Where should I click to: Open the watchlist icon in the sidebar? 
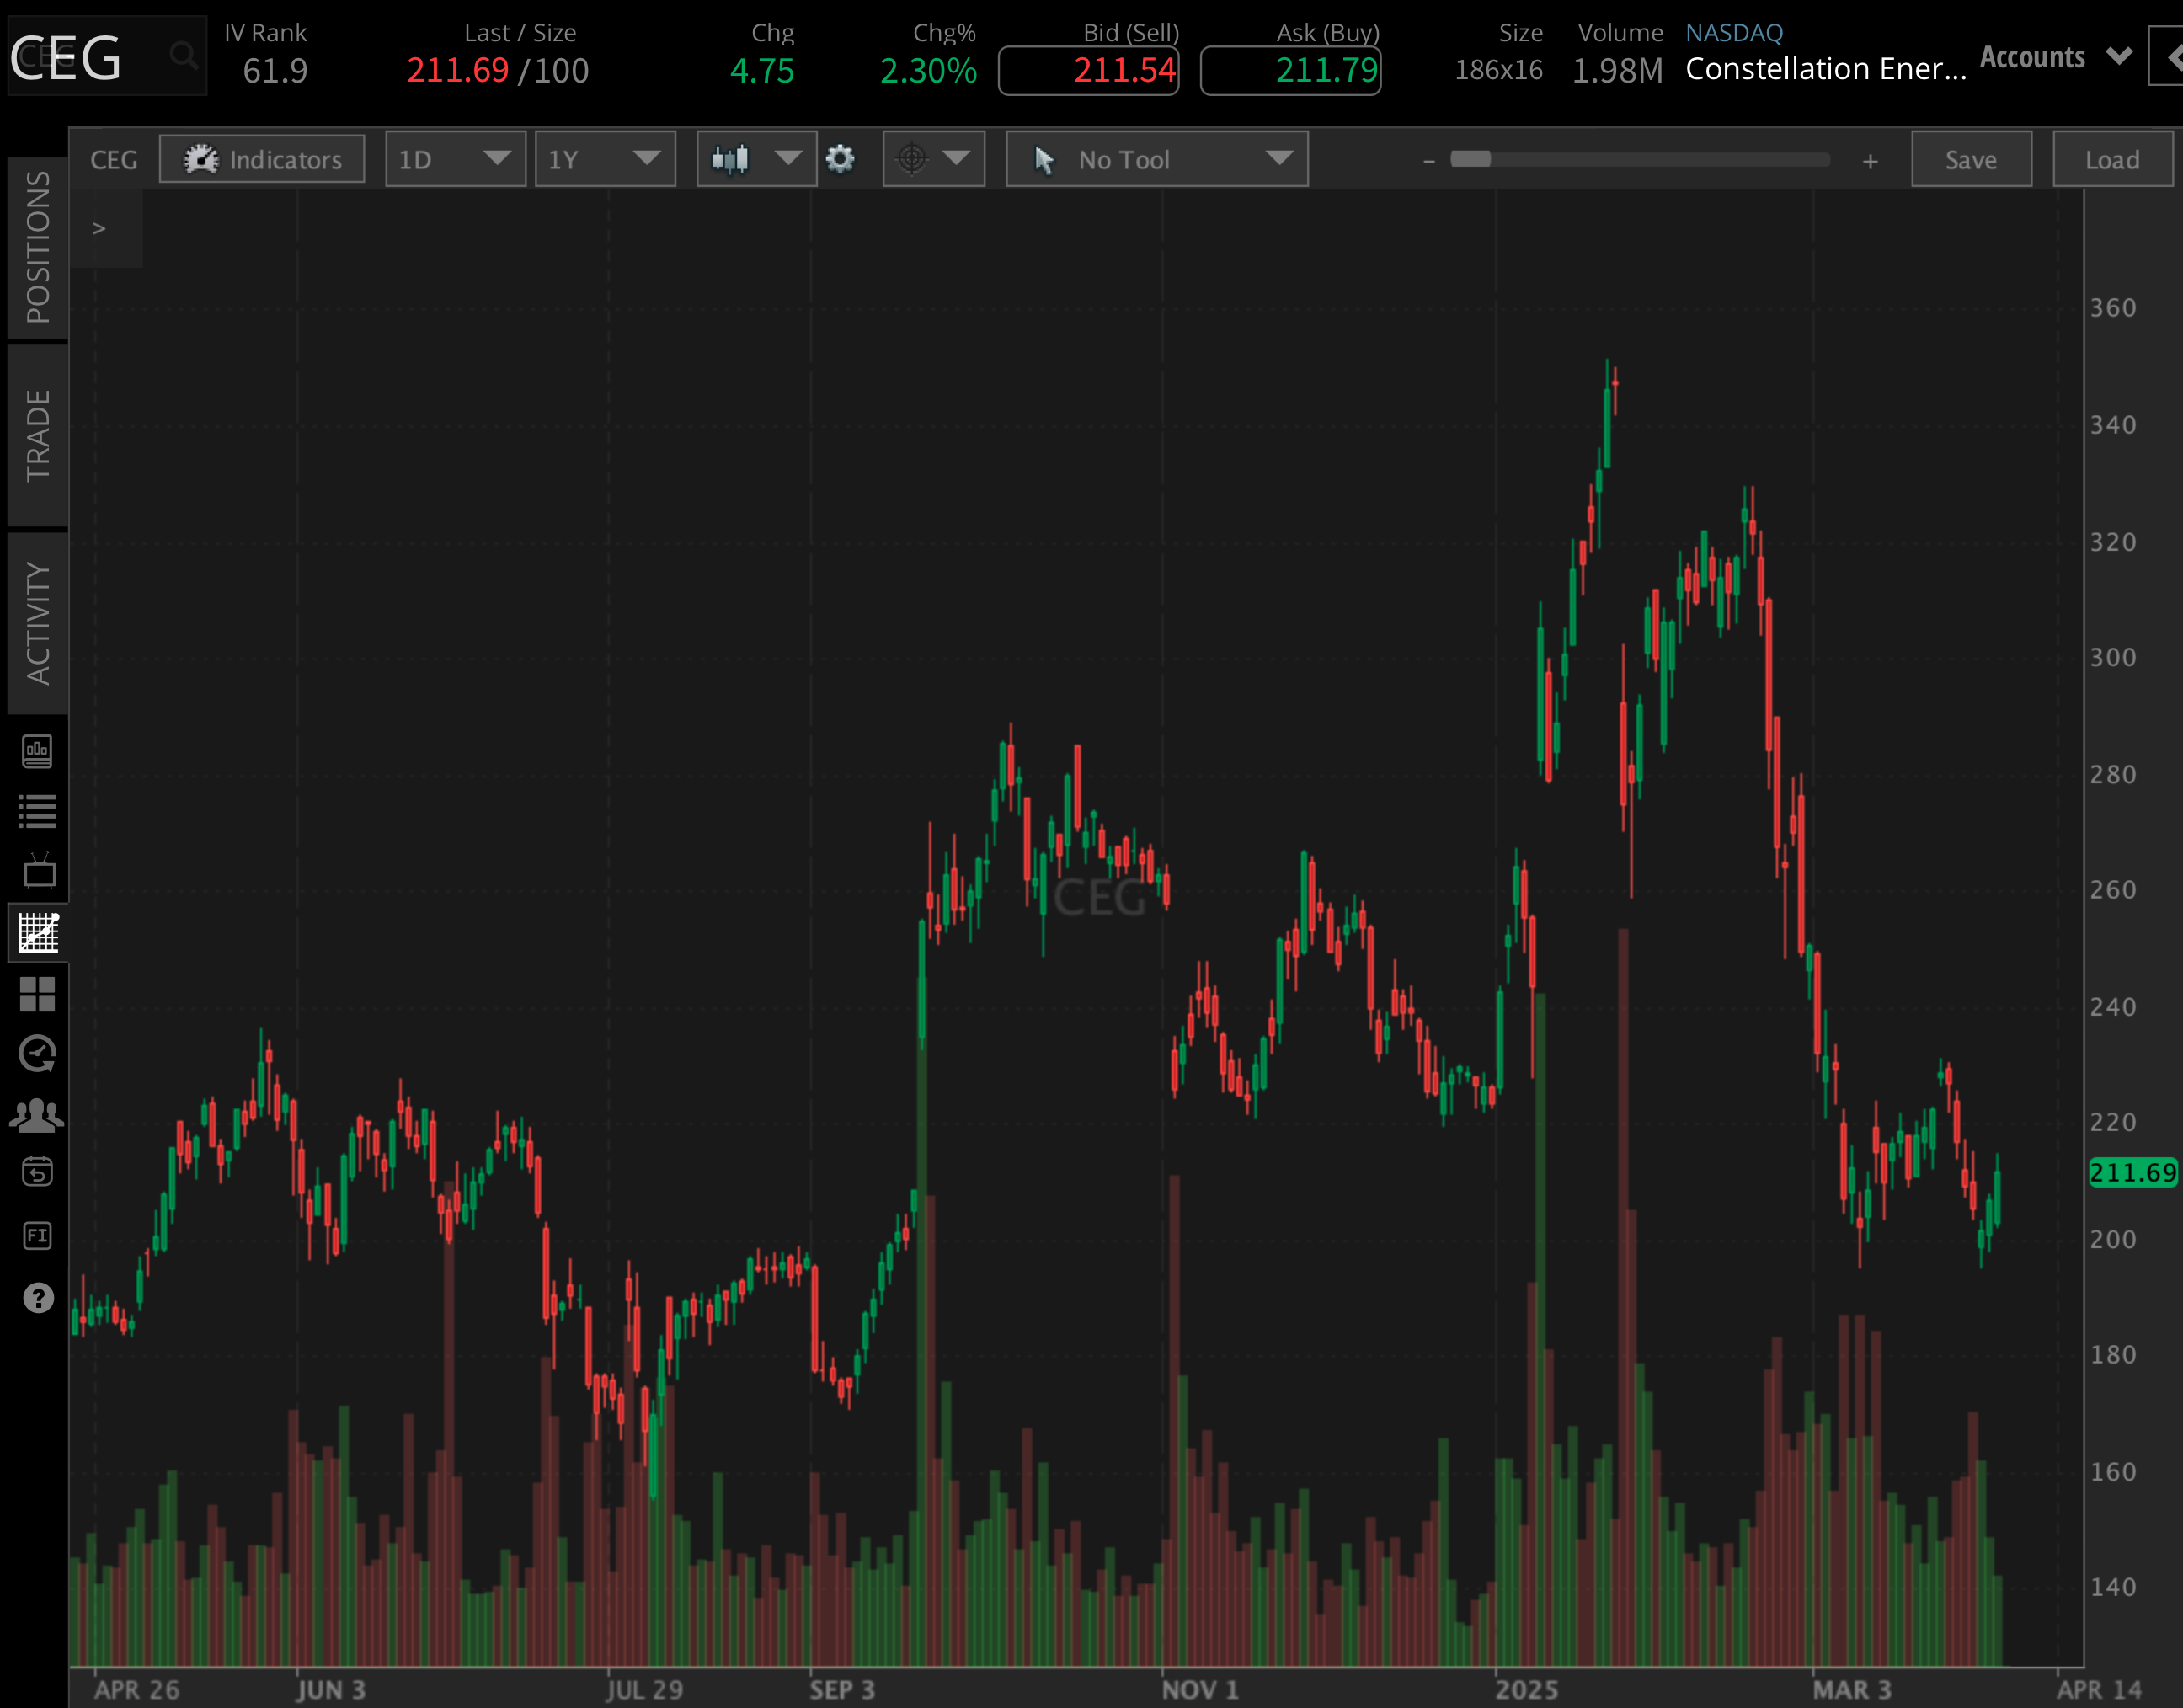37,812
